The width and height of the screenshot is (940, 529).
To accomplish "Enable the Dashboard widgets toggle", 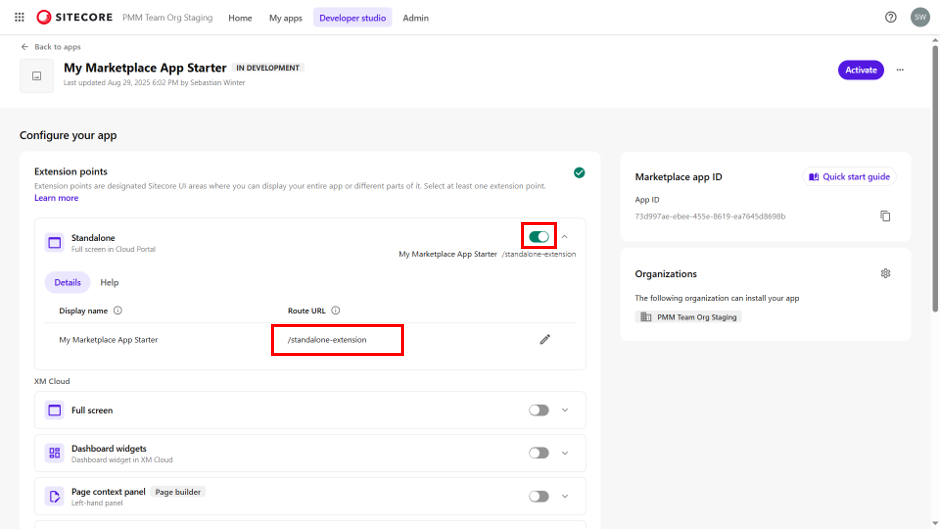I will coord(539,453).
